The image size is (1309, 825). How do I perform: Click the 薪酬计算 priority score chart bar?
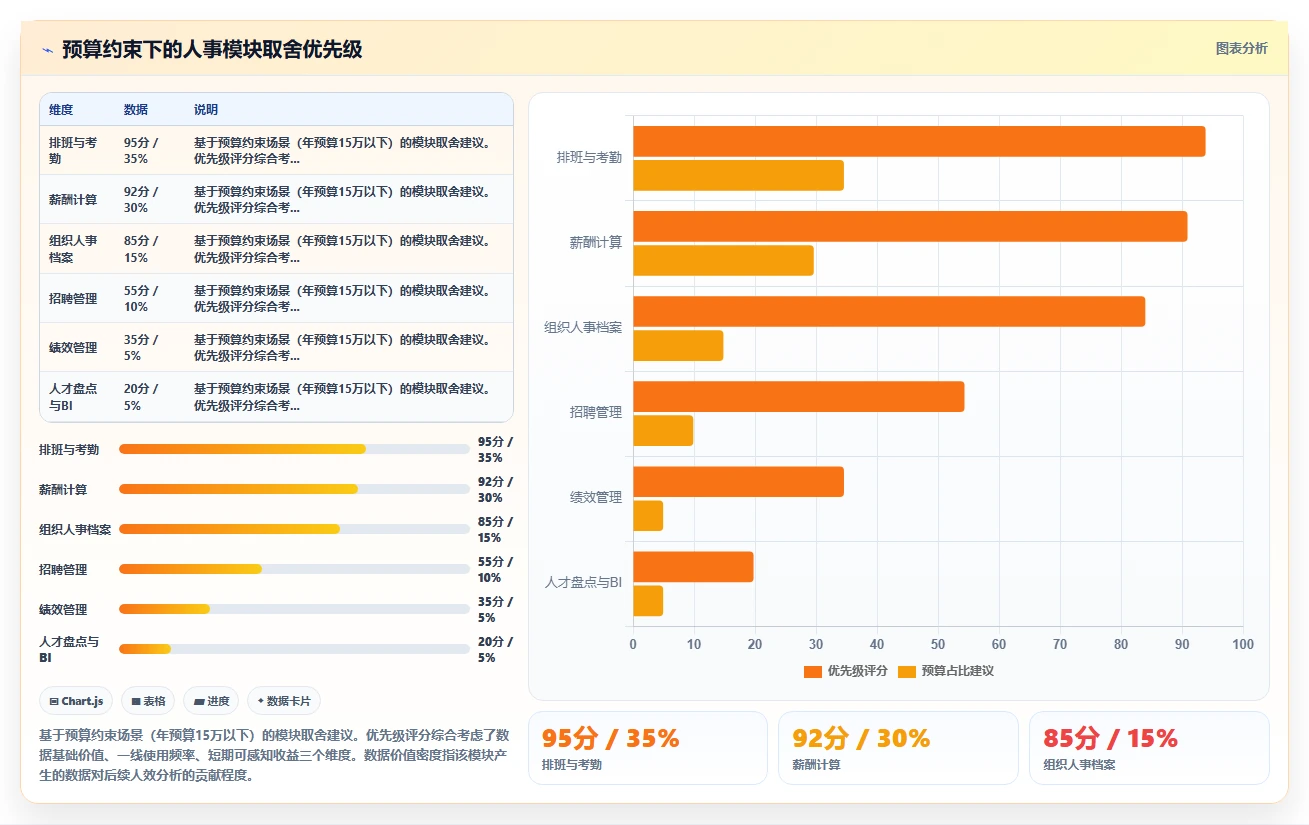910,226
